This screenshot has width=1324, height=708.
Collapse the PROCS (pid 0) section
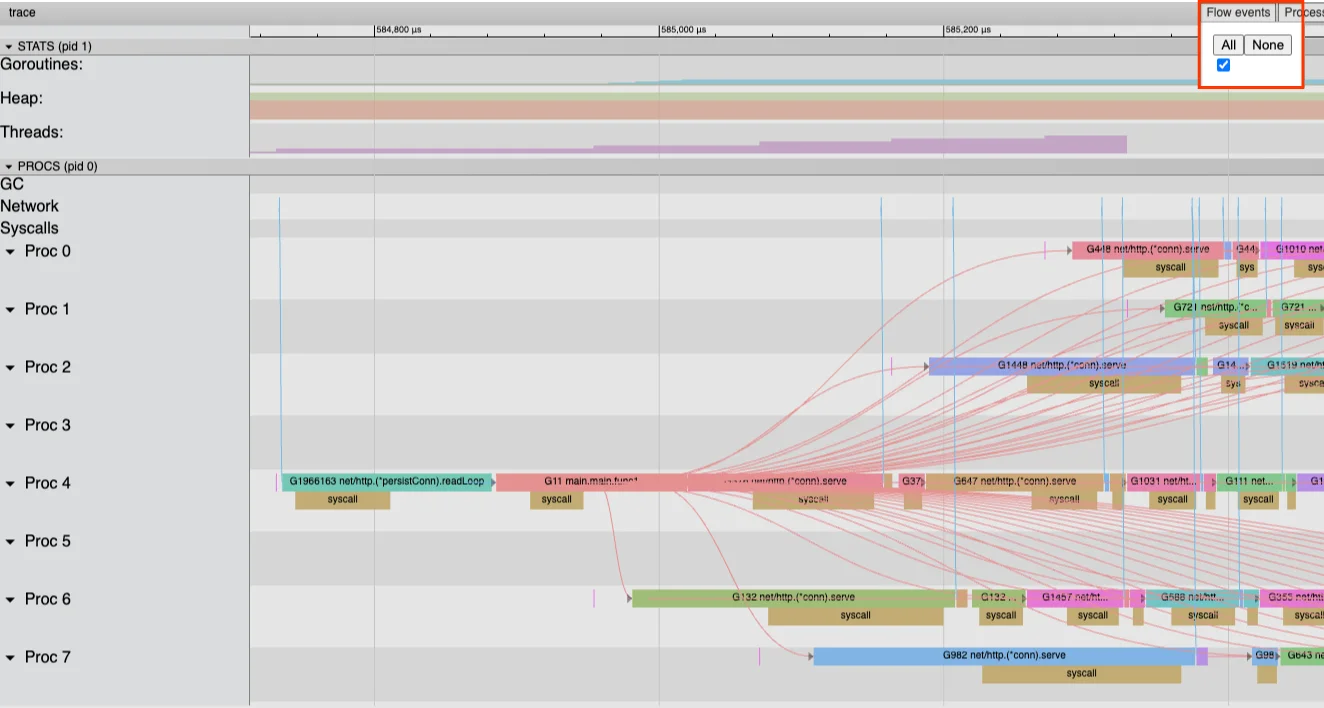9,167
